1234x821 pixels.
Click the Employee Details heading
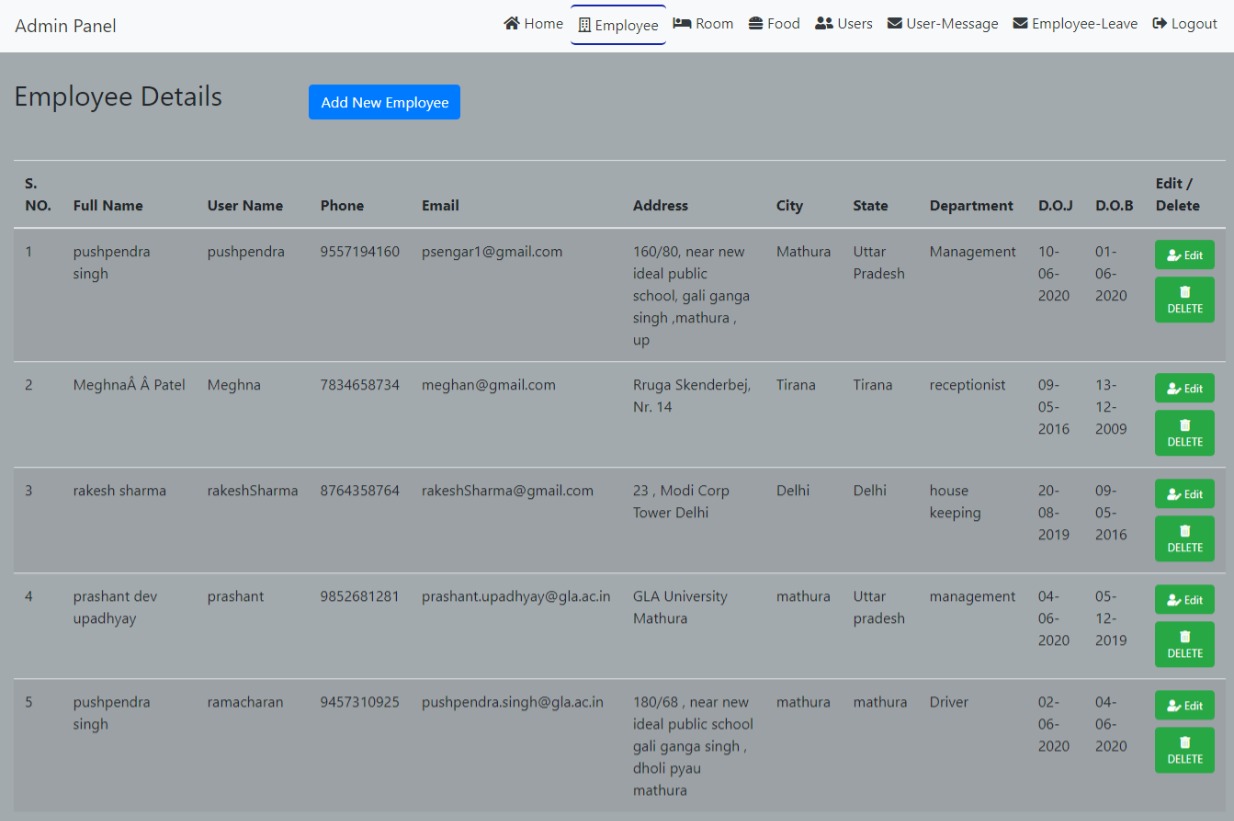118,97
